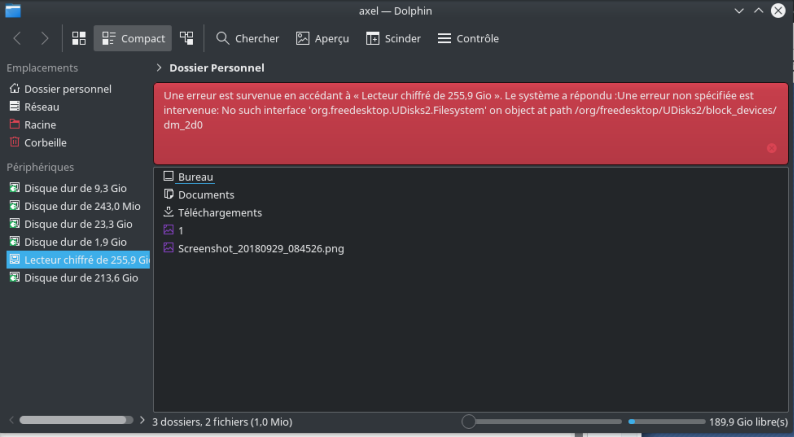Click the Places panel horizontal scrollbar
Screen dimensions: 794x437
pyautogui.click(x=75, y=421)
